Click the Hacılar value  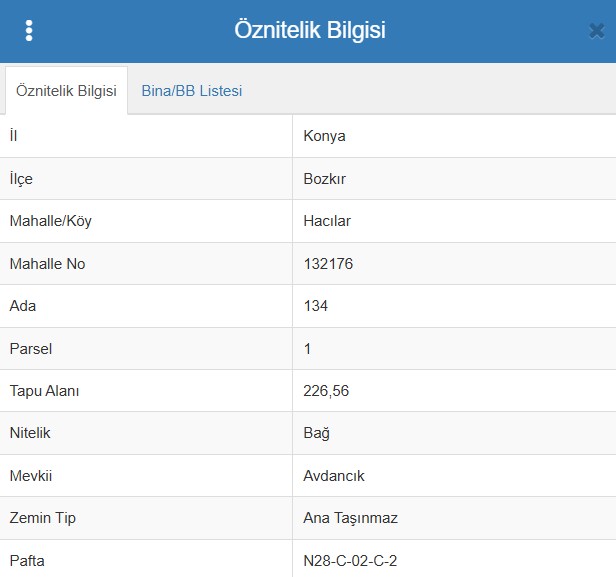(x=327, y=221)
